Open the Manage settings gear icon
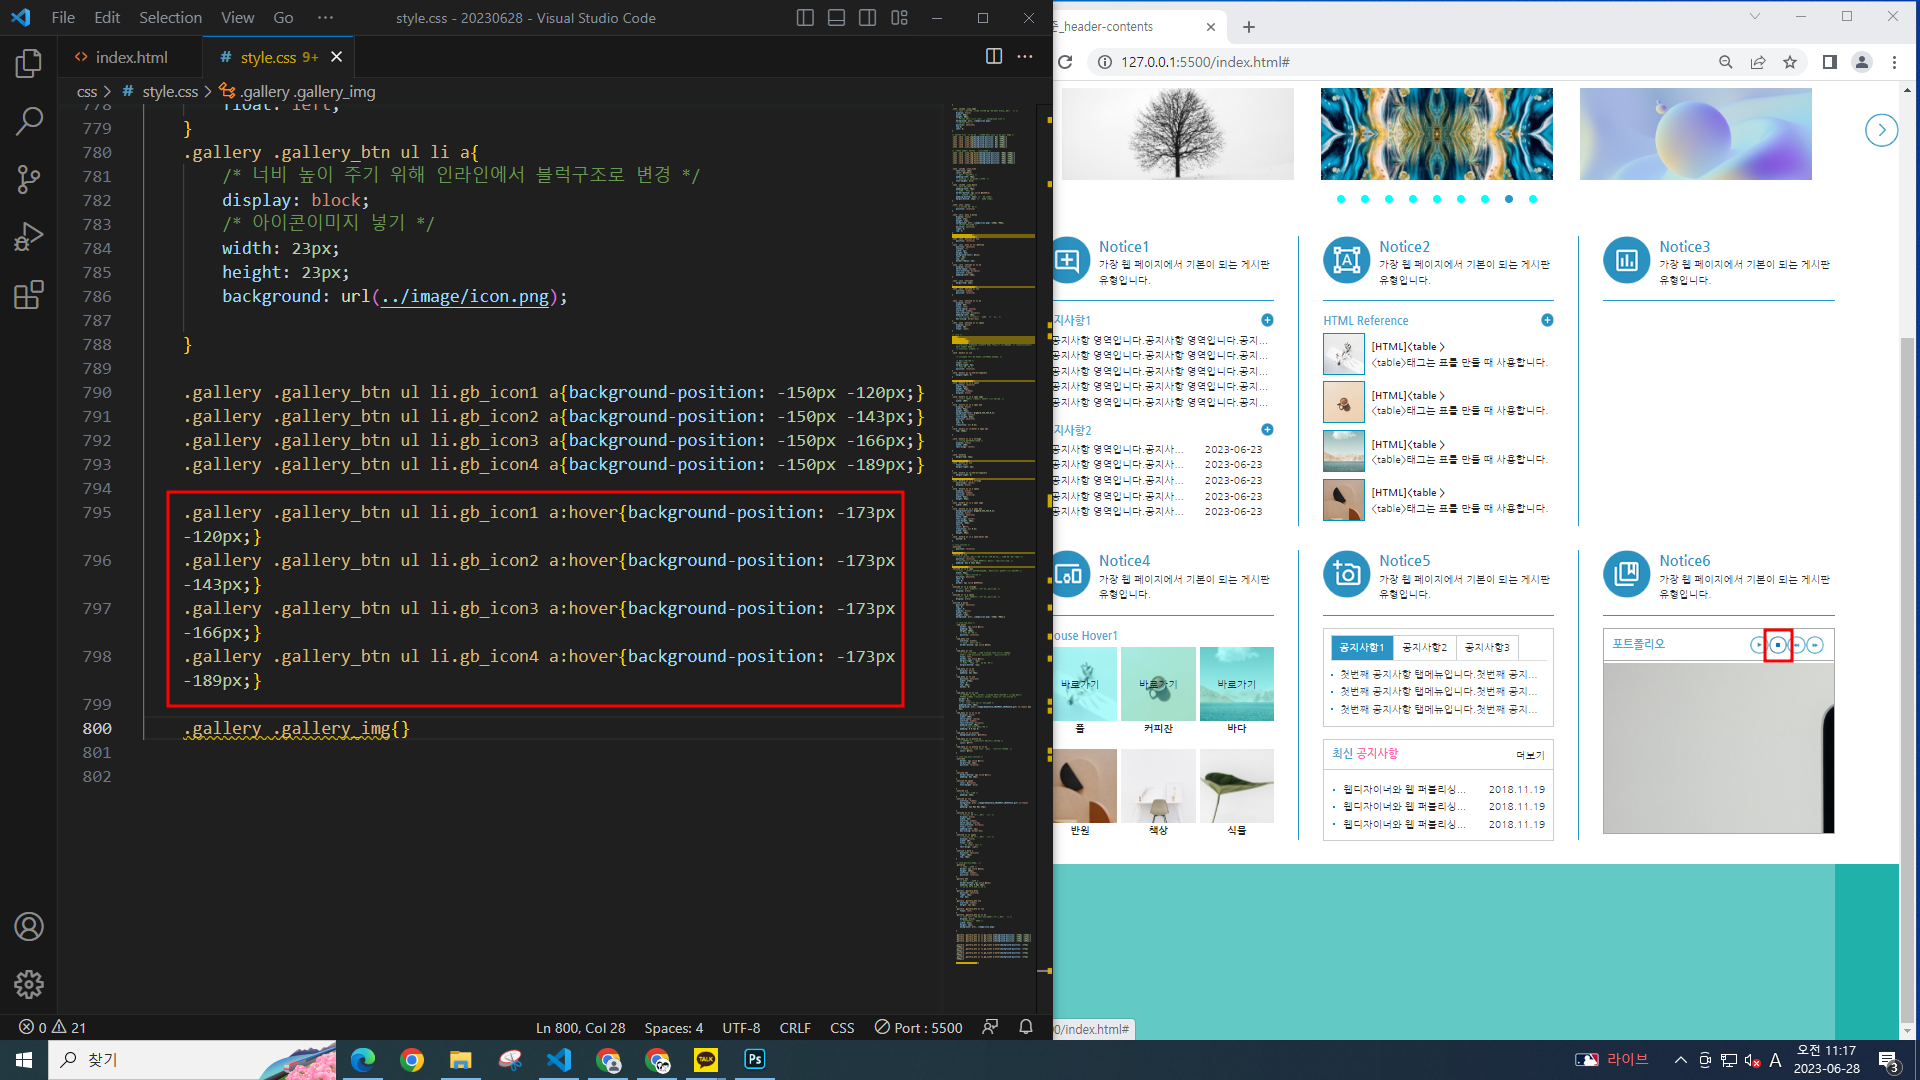This screenshot has height=1080, width=1920. [x=29, y=985]
